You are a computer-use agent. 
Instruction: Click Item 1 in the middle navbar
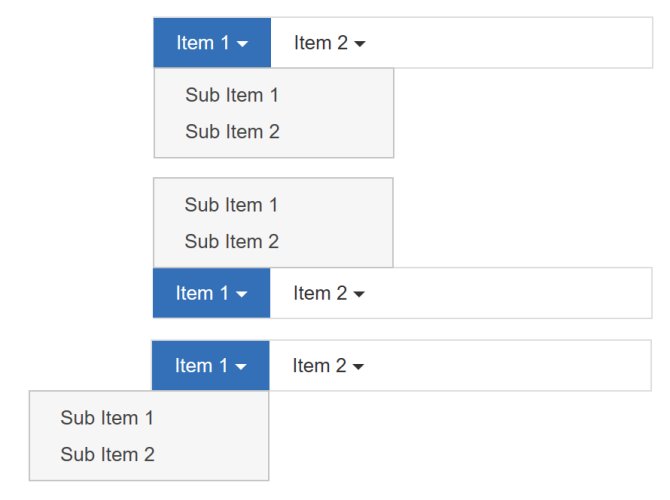coord(211,293)
